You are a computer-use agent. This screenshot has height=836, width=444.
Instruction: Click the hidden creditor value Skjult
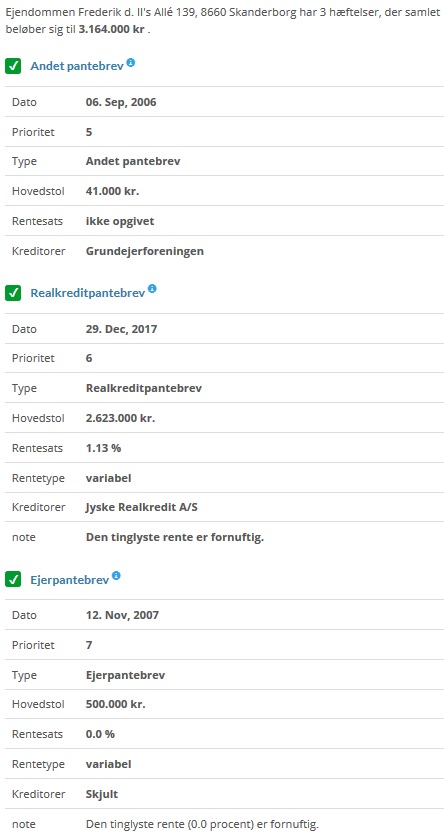point(102,794)
